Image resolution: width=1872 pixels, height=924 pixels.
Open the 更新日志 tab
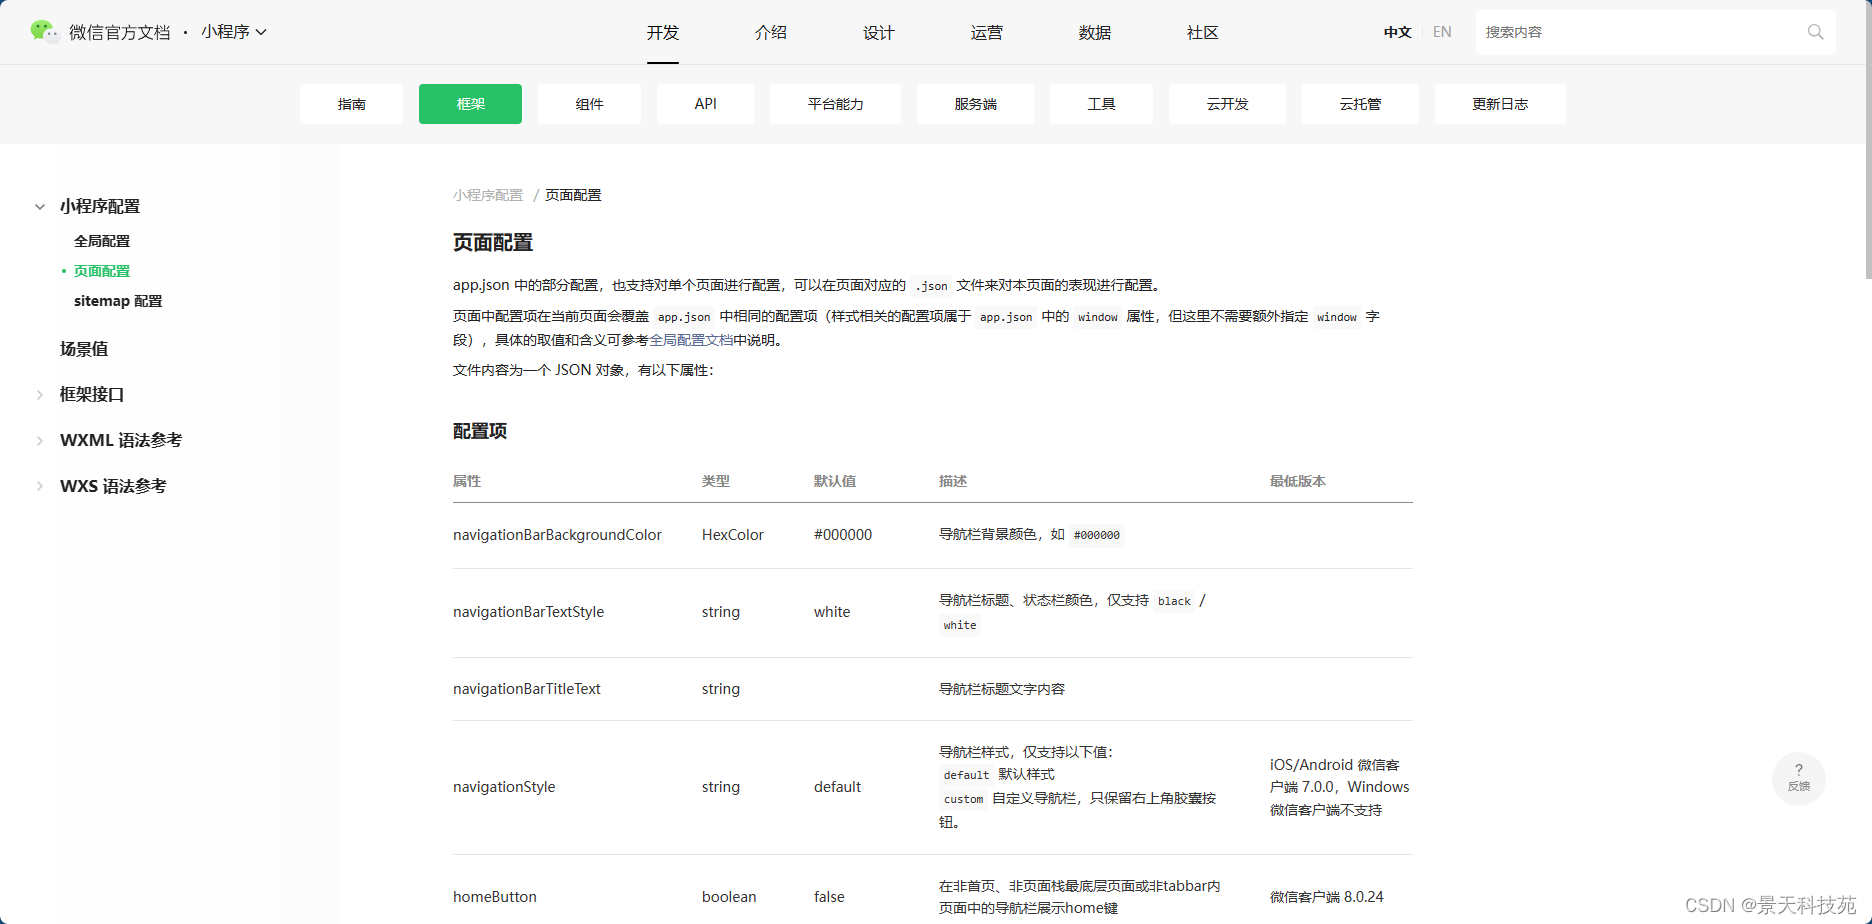1500,103
